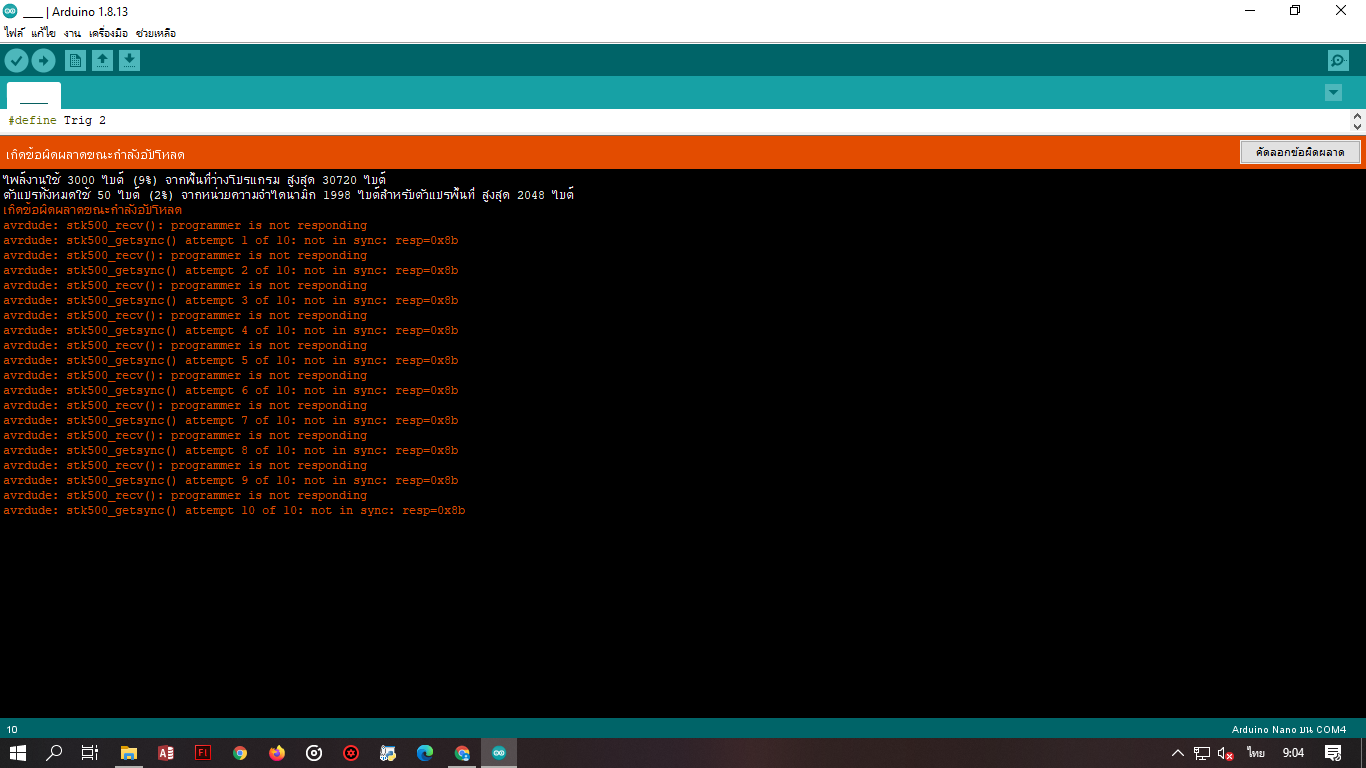Open Adobe Flash from taskbar
Image resolution: width=1366 pixels, height=768 pixels.
click(x=203, y=753)
